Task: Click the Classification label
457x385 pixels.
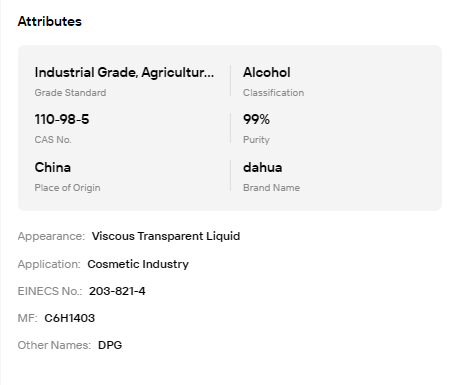Action: click(273, 93)
